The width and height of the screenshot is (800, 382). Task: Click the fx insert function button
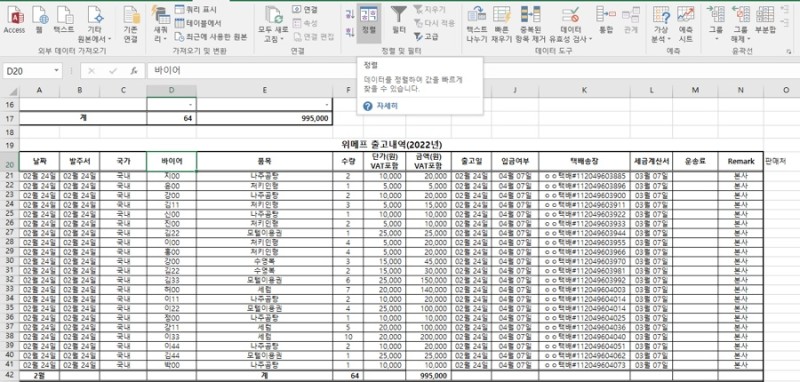(134, 71)
